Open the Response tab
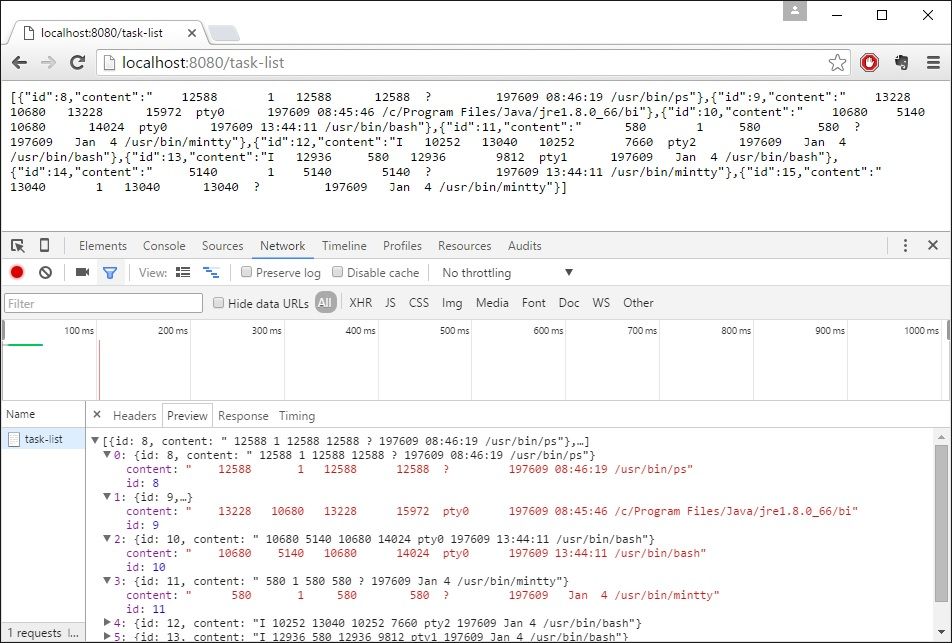 pos(243,416)
